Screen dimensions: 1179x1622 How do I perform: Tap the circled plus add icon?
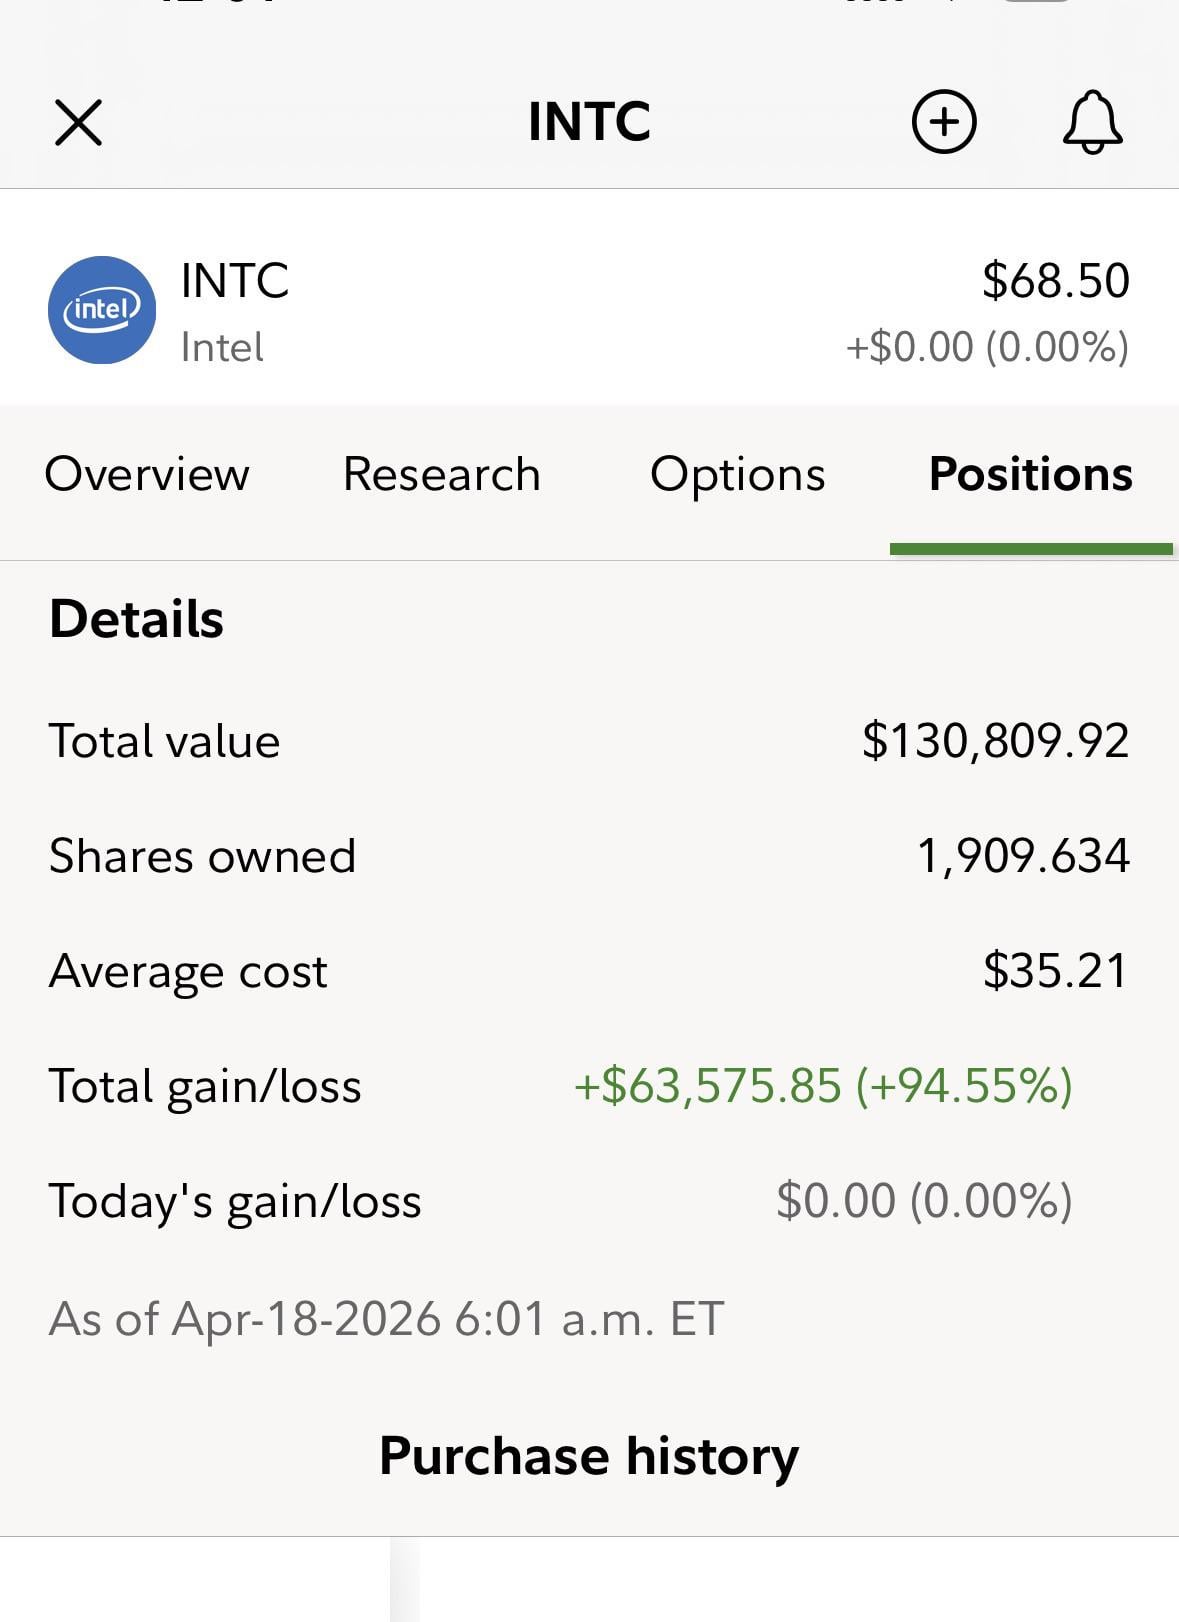click(944, 122)
